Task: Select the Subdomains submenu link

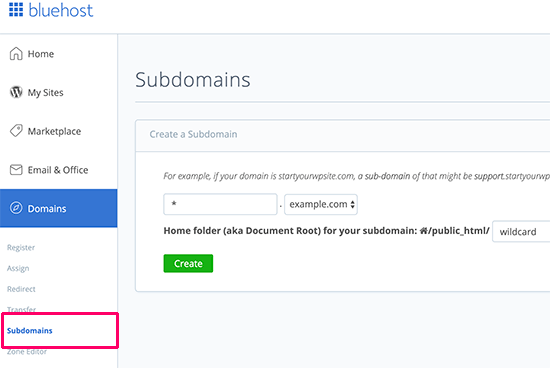Action: (x=29, y=330)
